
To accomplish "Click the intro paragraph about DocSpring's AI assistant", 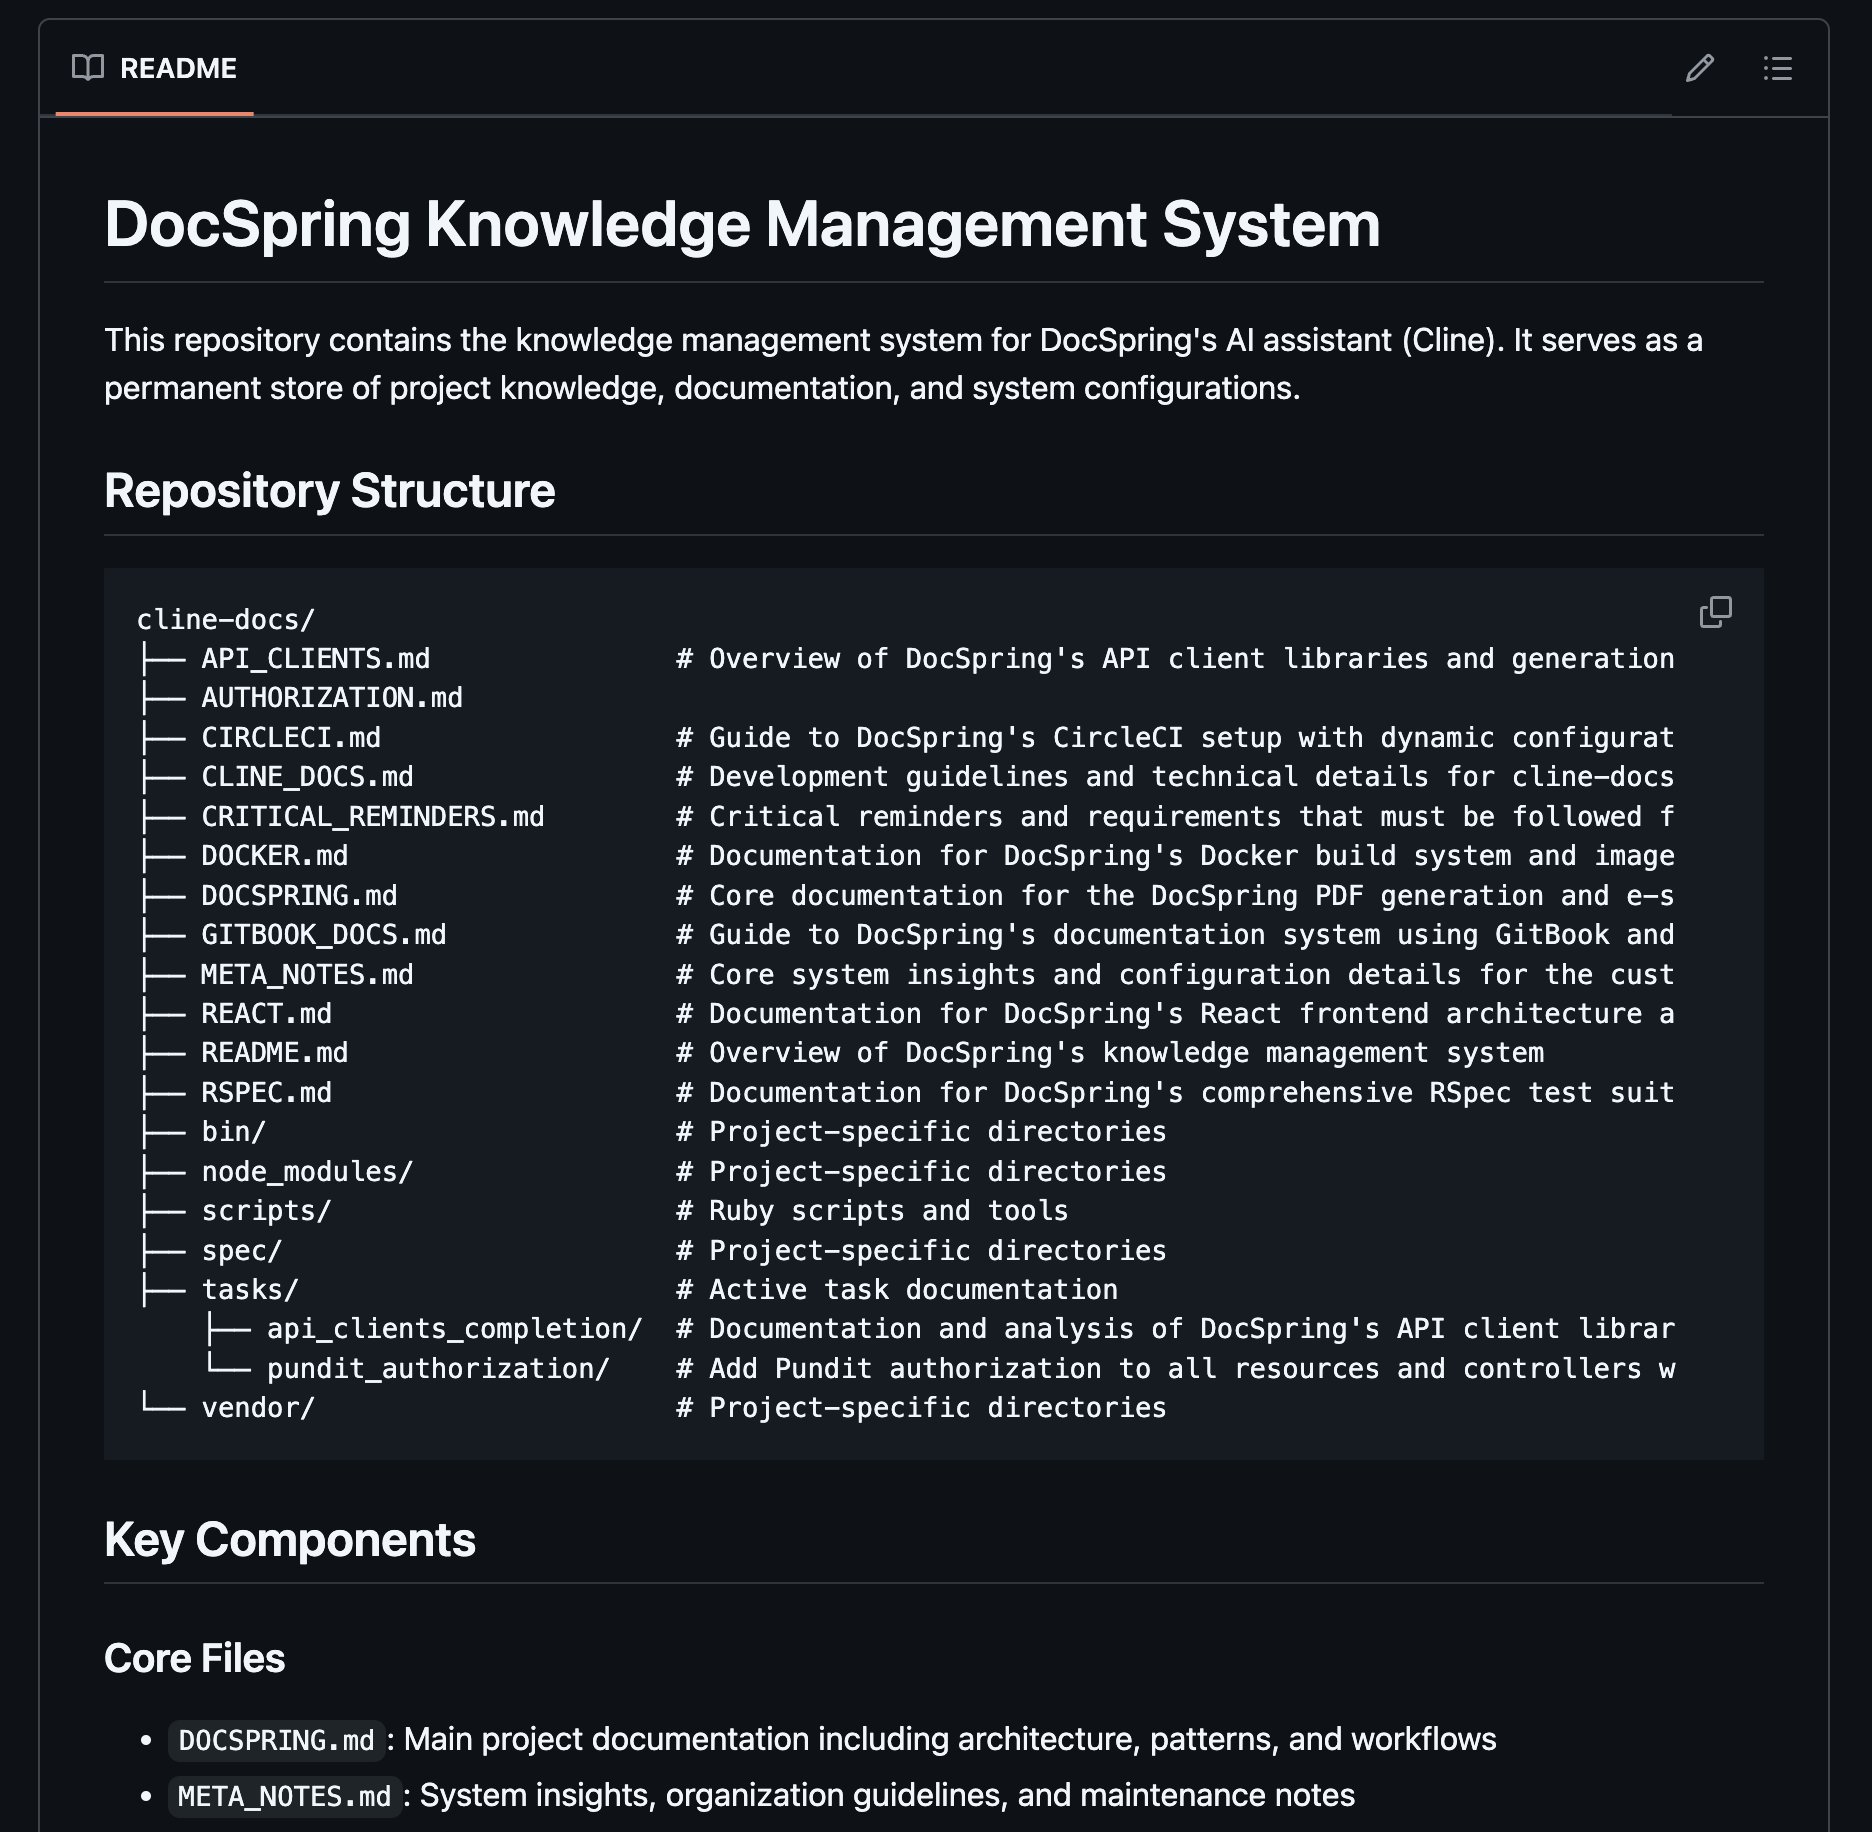I will pos(903,364).
